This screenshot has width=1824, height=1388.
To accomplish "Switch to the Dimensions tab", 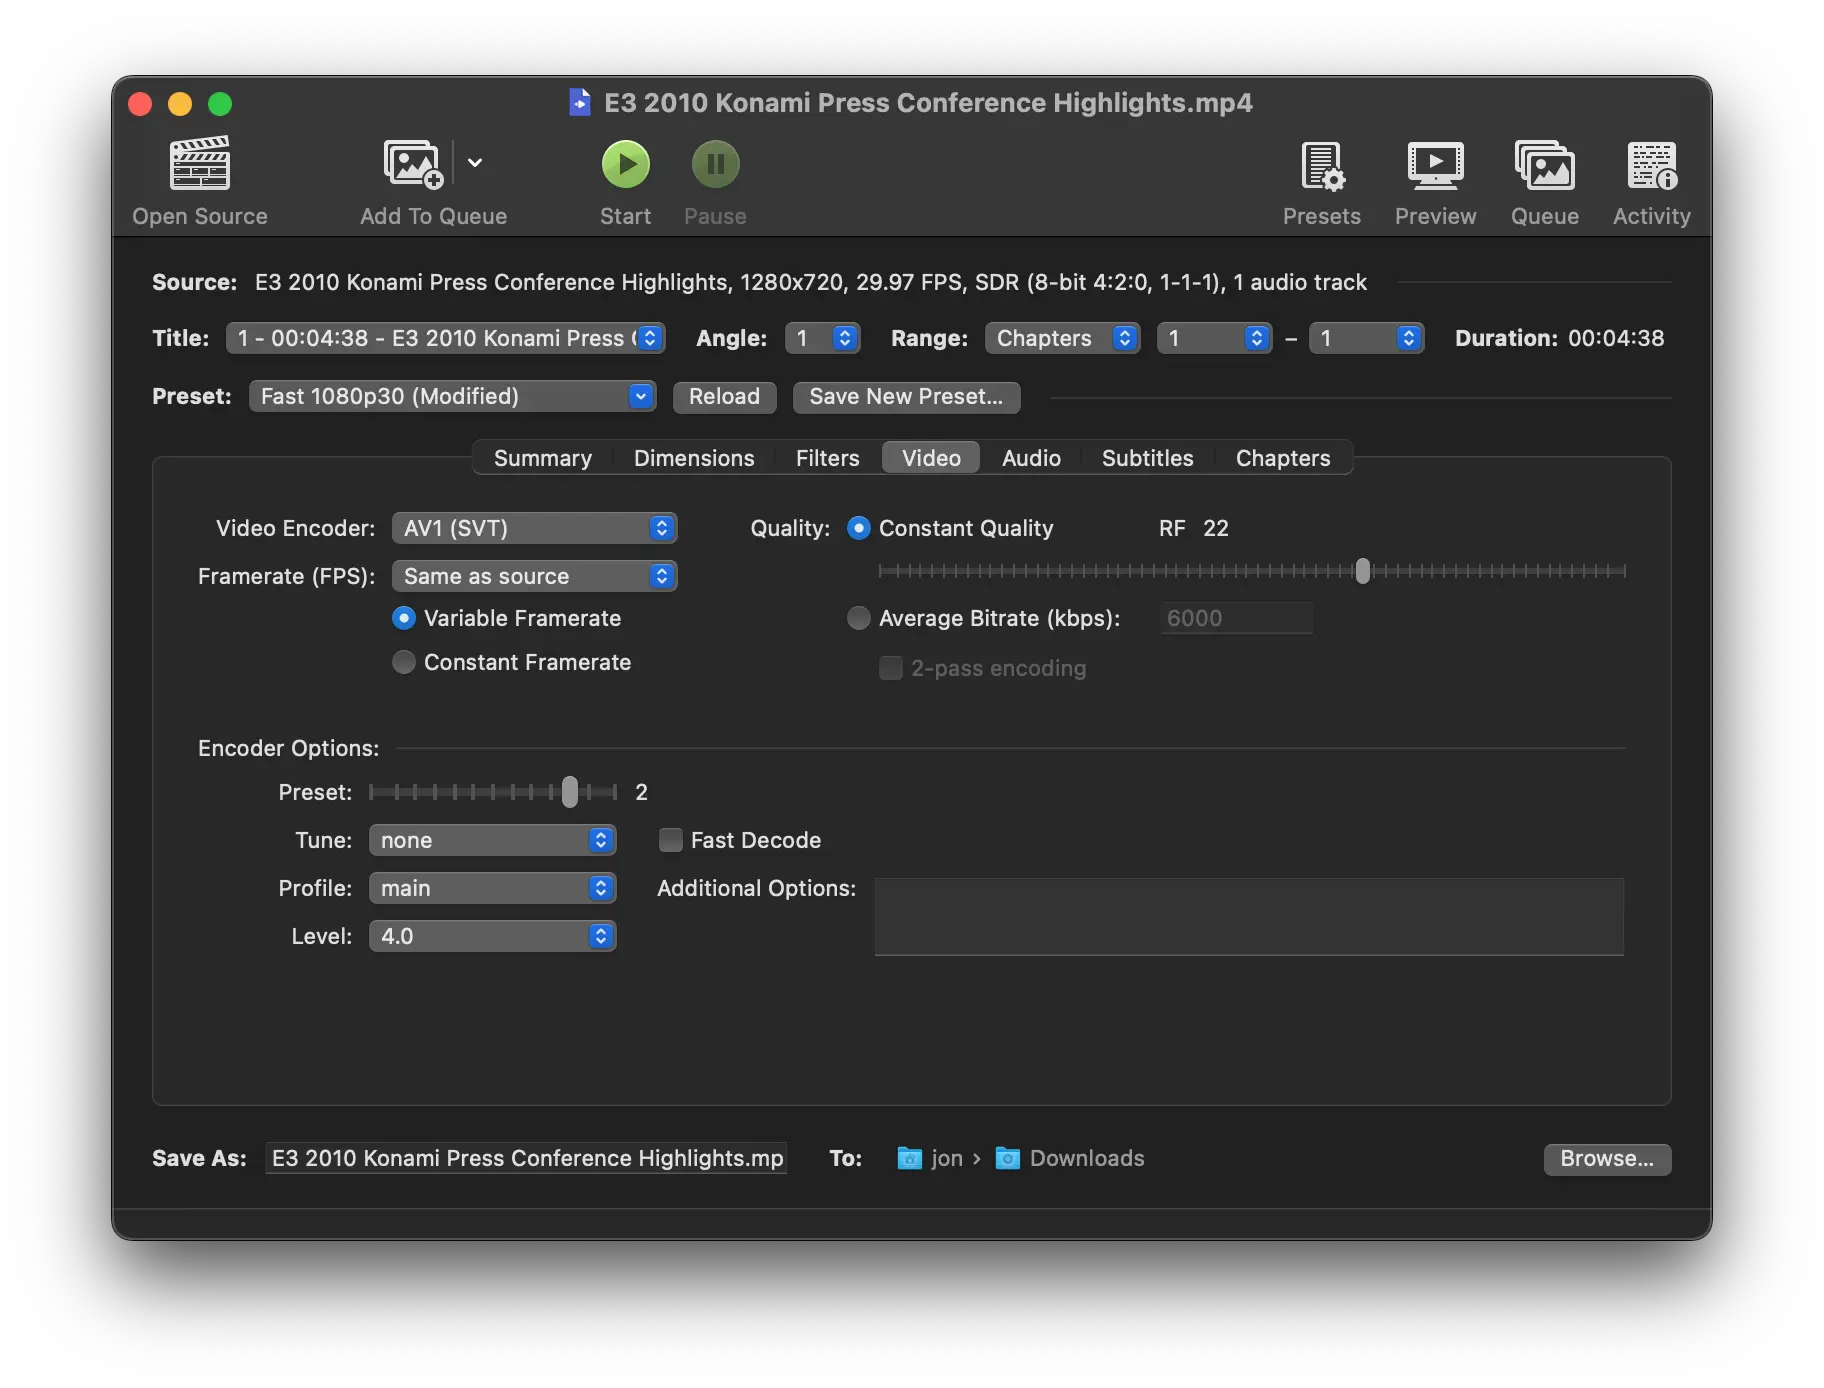I will pos(694,458).
